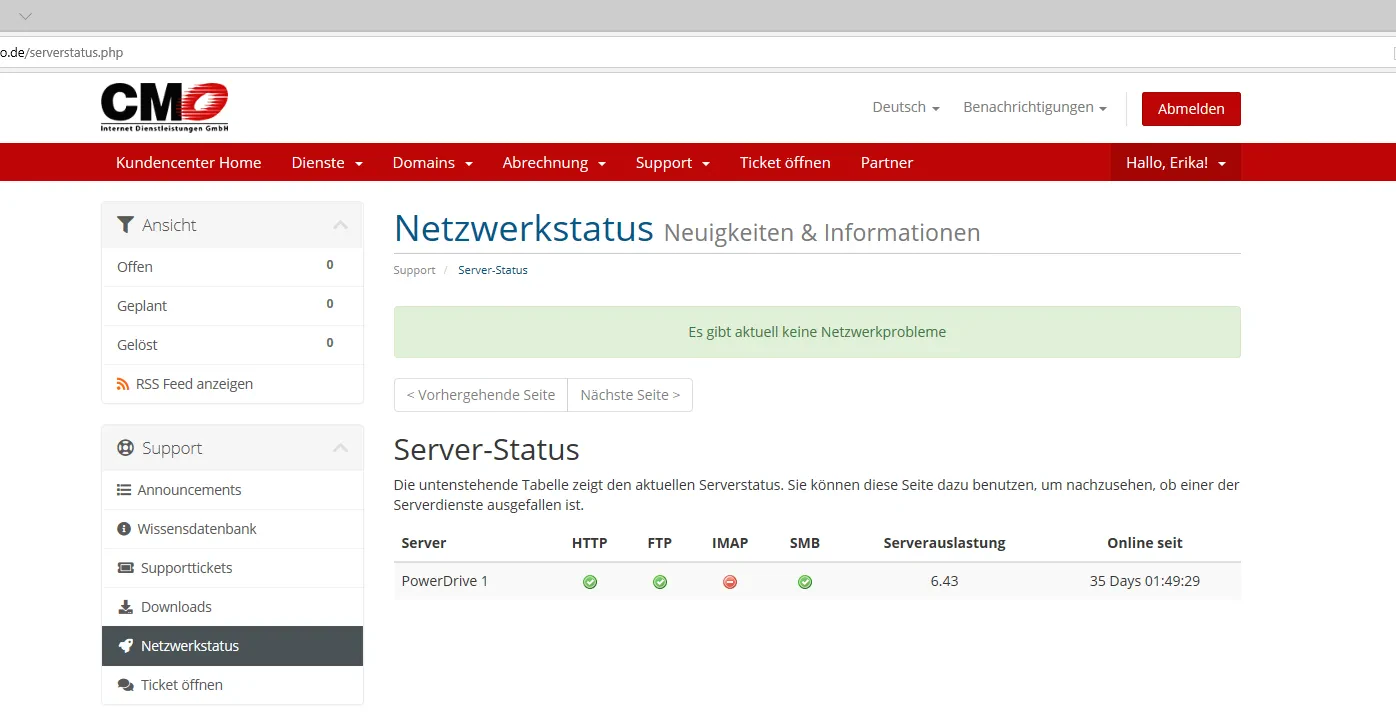Open the Deutsch language dropdown
The image size is (1396, 726).
coord(906,107)
